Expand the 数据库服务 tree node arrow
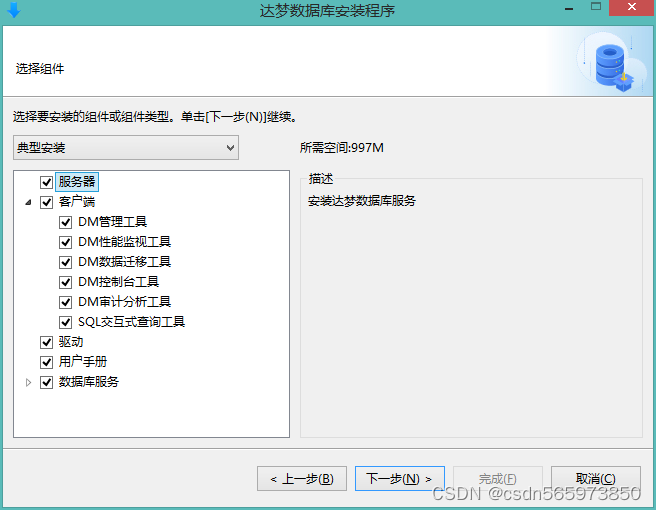 tap(28, 382)
